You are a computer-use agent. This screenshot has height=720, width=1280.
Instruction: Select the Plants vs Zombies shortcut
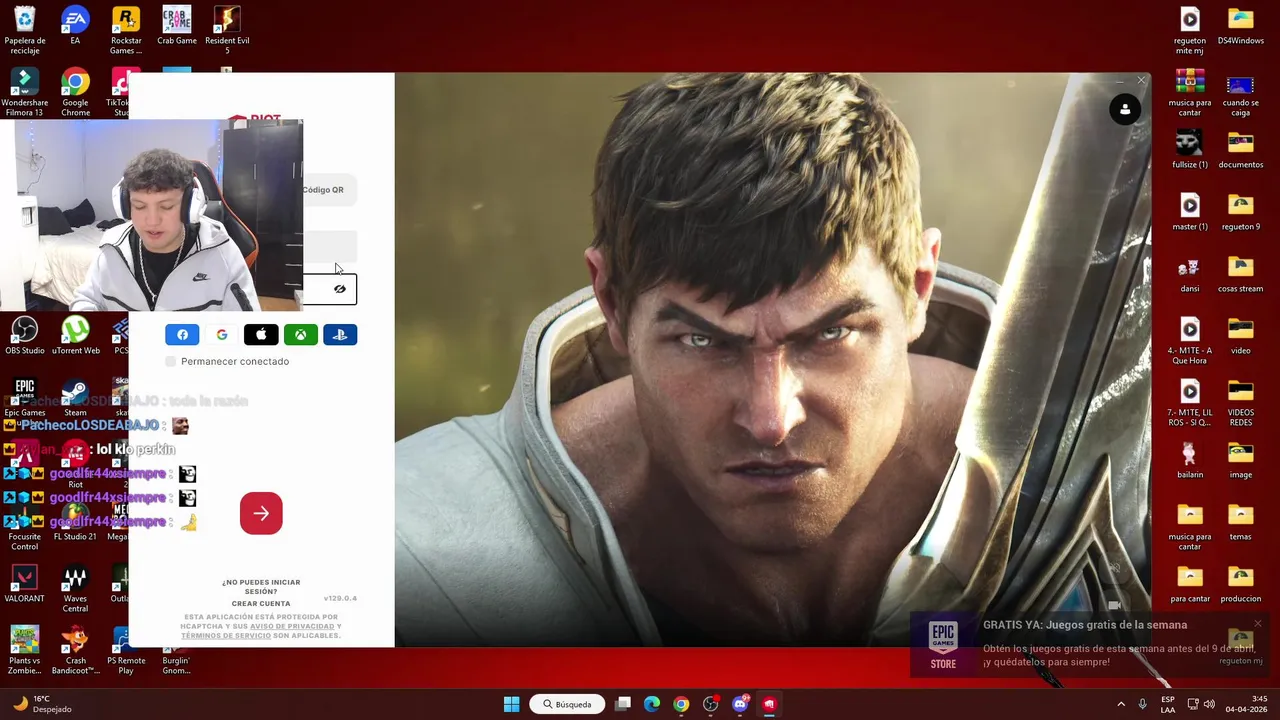click(x=24, y=651)
